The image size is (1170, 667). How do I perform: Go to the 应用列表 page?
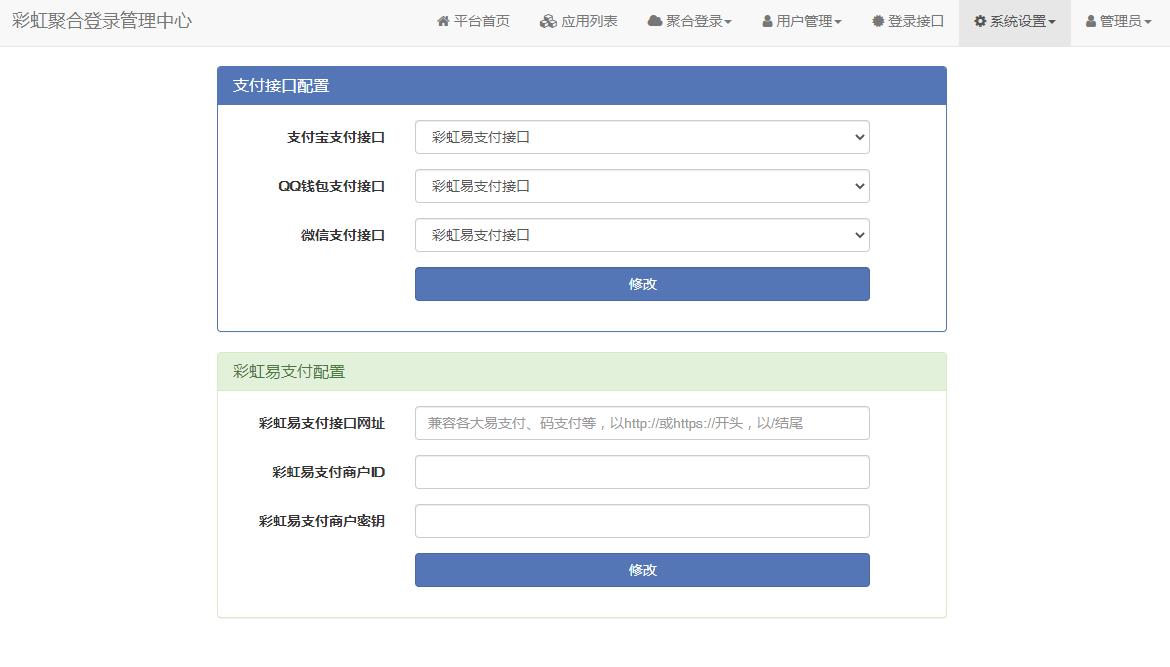[578, 22]
